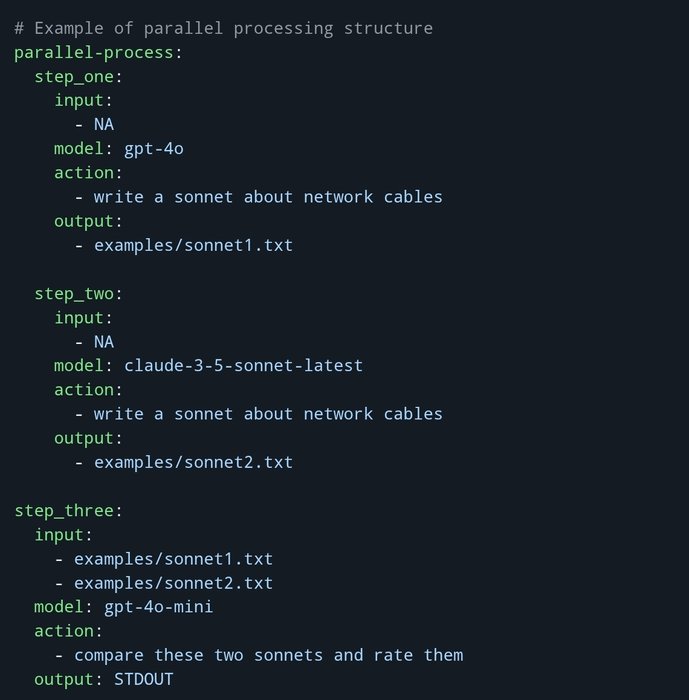The height and width of the screenshot is (700, 689).
Task: Click examples/sonnet2.txt under step_two output
Action: [193, 462]
